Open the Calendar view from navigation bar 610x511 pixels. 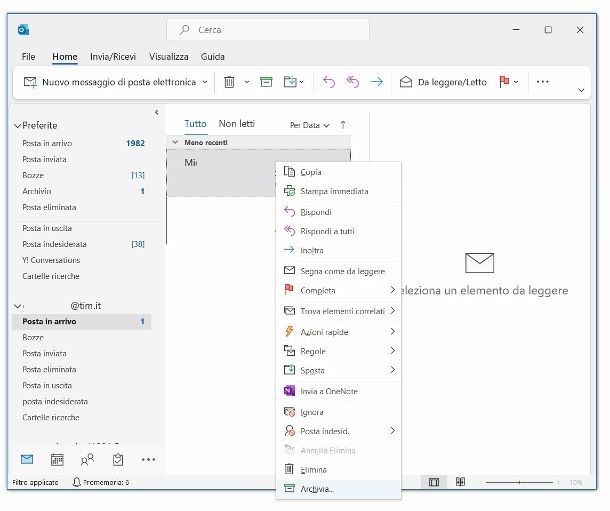point(57,459)
